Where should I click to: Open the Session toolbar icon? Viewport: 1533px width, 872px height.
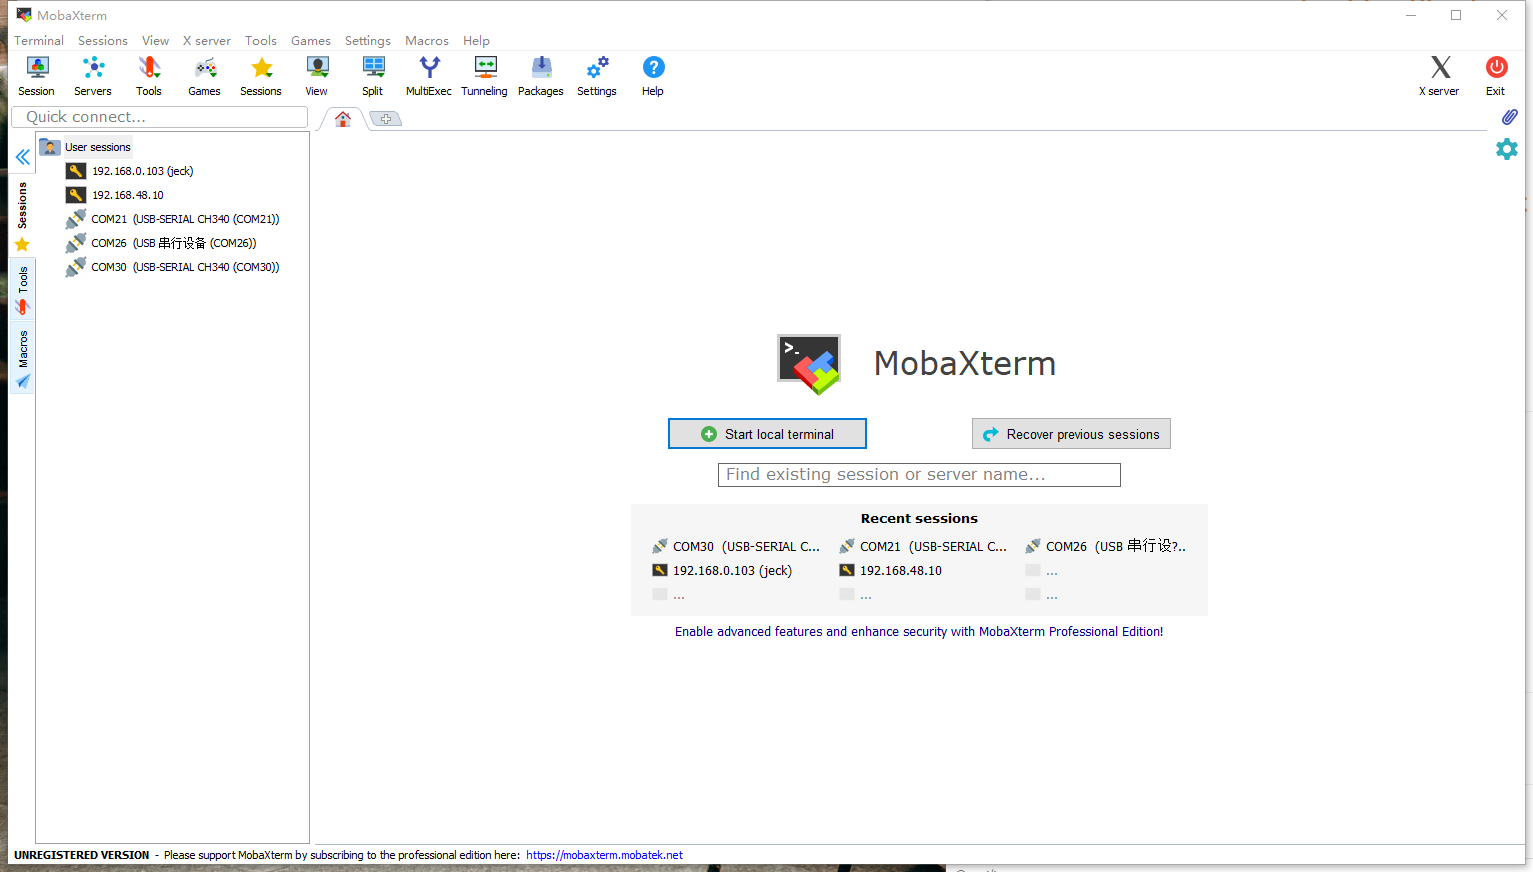point(37,76)
